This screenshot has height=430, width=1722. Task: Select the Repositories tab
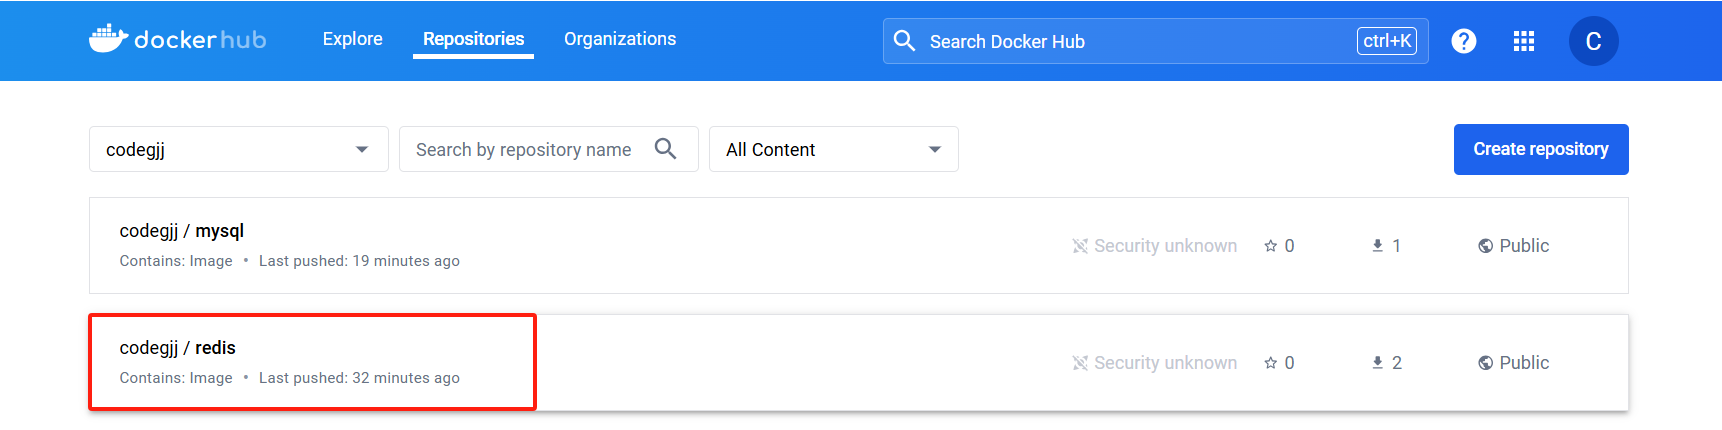click(473, 39)
